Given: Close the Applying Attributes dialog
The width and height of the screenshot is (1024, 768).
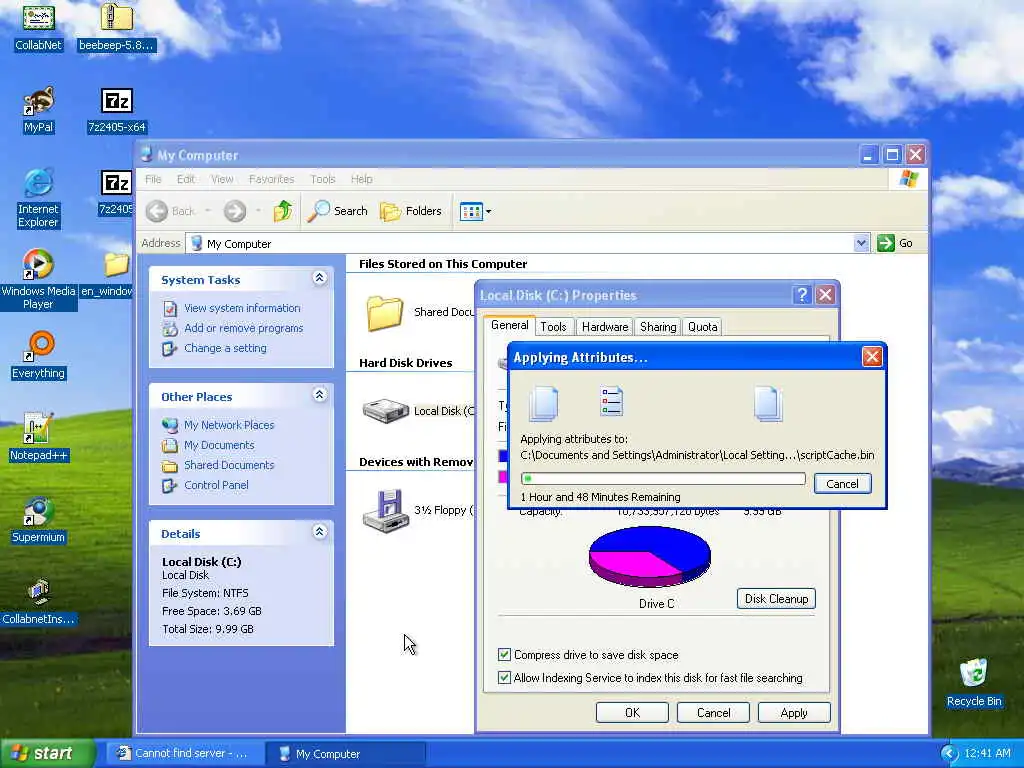Looking at the screenshot, I should pyautogui.click(x=872, y=357).
